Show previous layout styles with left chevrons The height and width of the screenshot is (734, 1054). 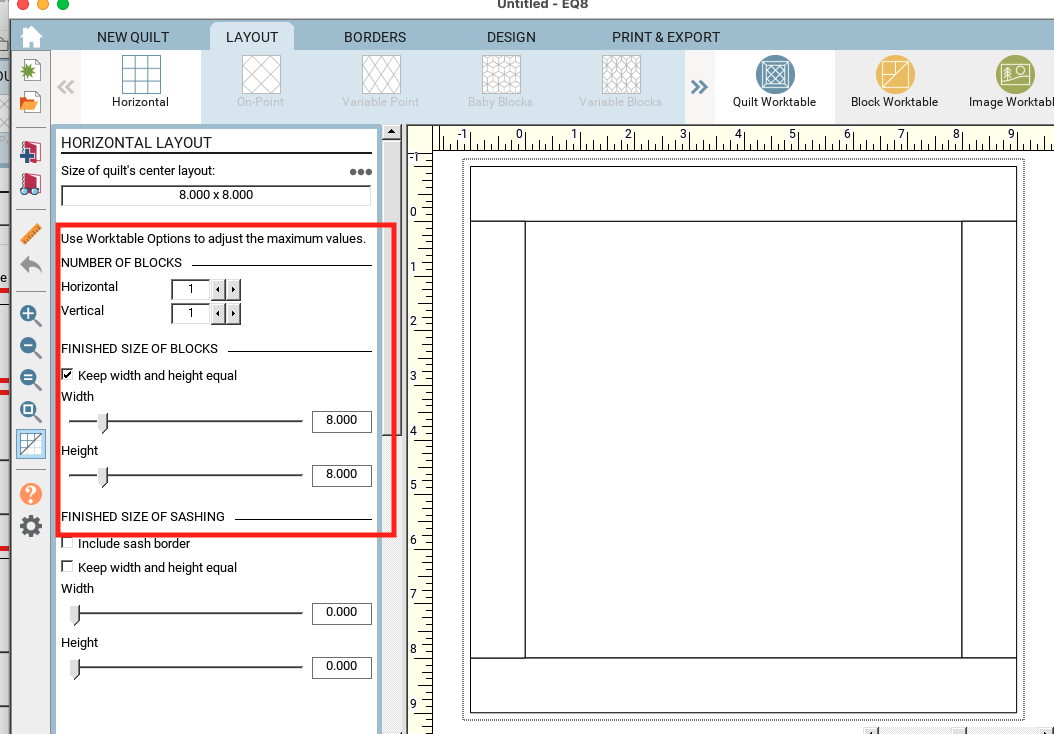coord(66,87)
